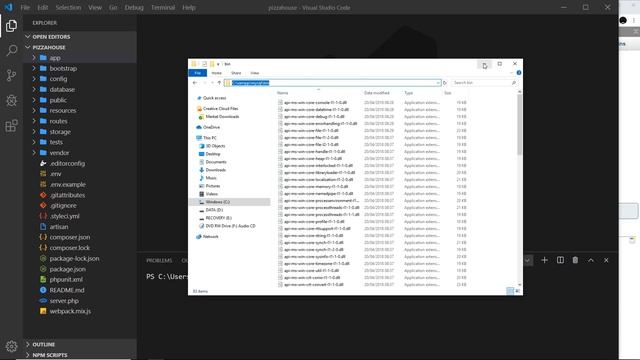This screenshot has width=640, height=360.
Task: Sort files by Date modified column
Action: pyautogui.click(x=376, y=93)
